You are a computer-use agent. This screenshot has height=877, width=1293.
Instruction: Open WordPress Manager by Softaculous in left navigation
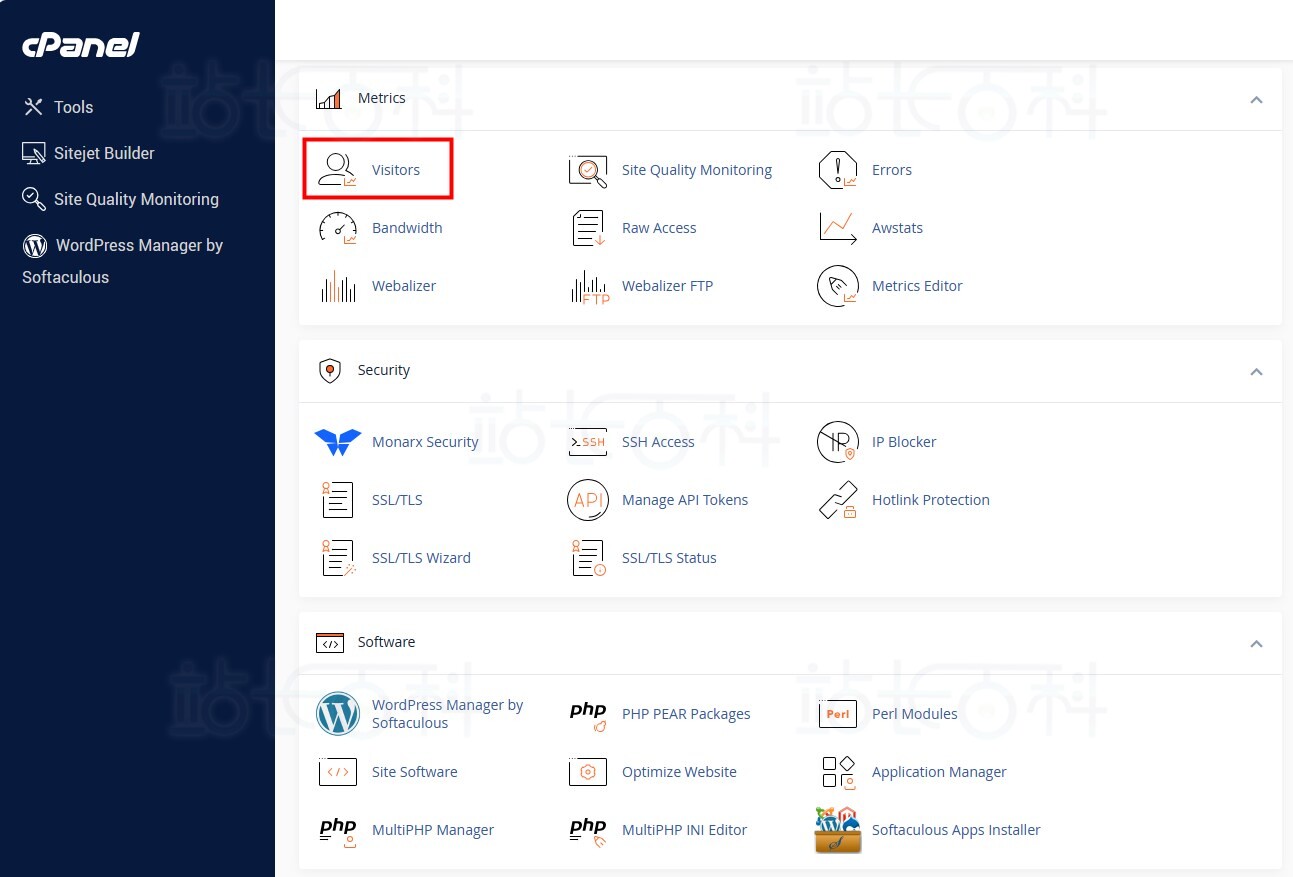coord(122,261)
